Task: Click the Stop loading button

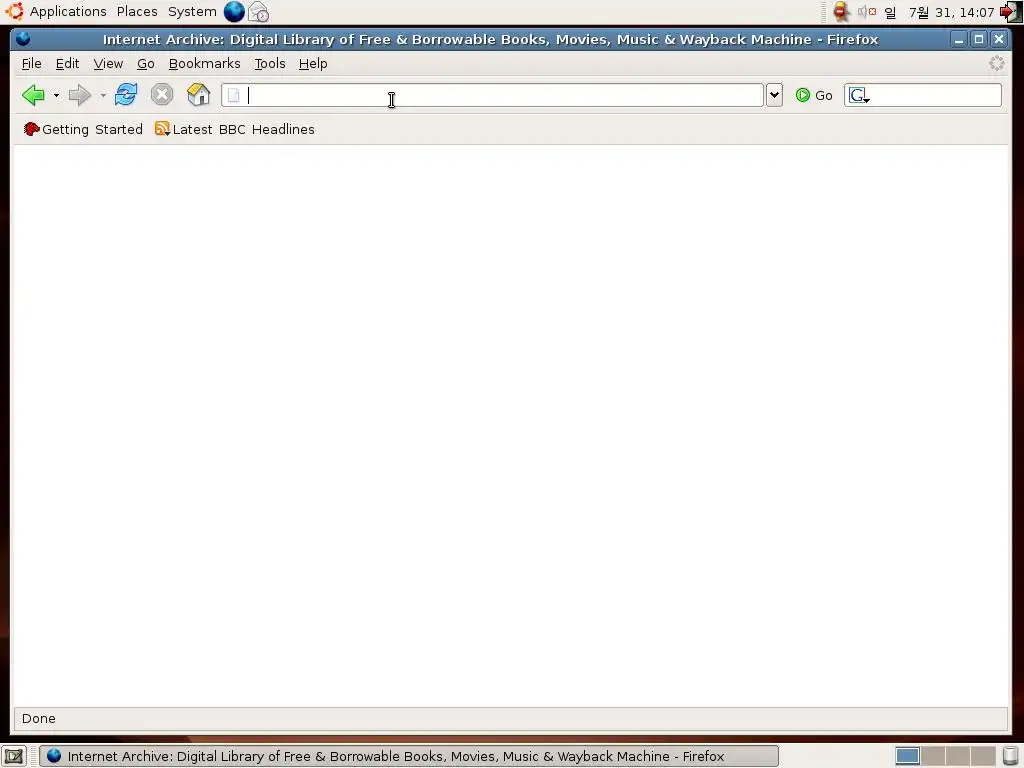Action: click(x=162, y=95)
